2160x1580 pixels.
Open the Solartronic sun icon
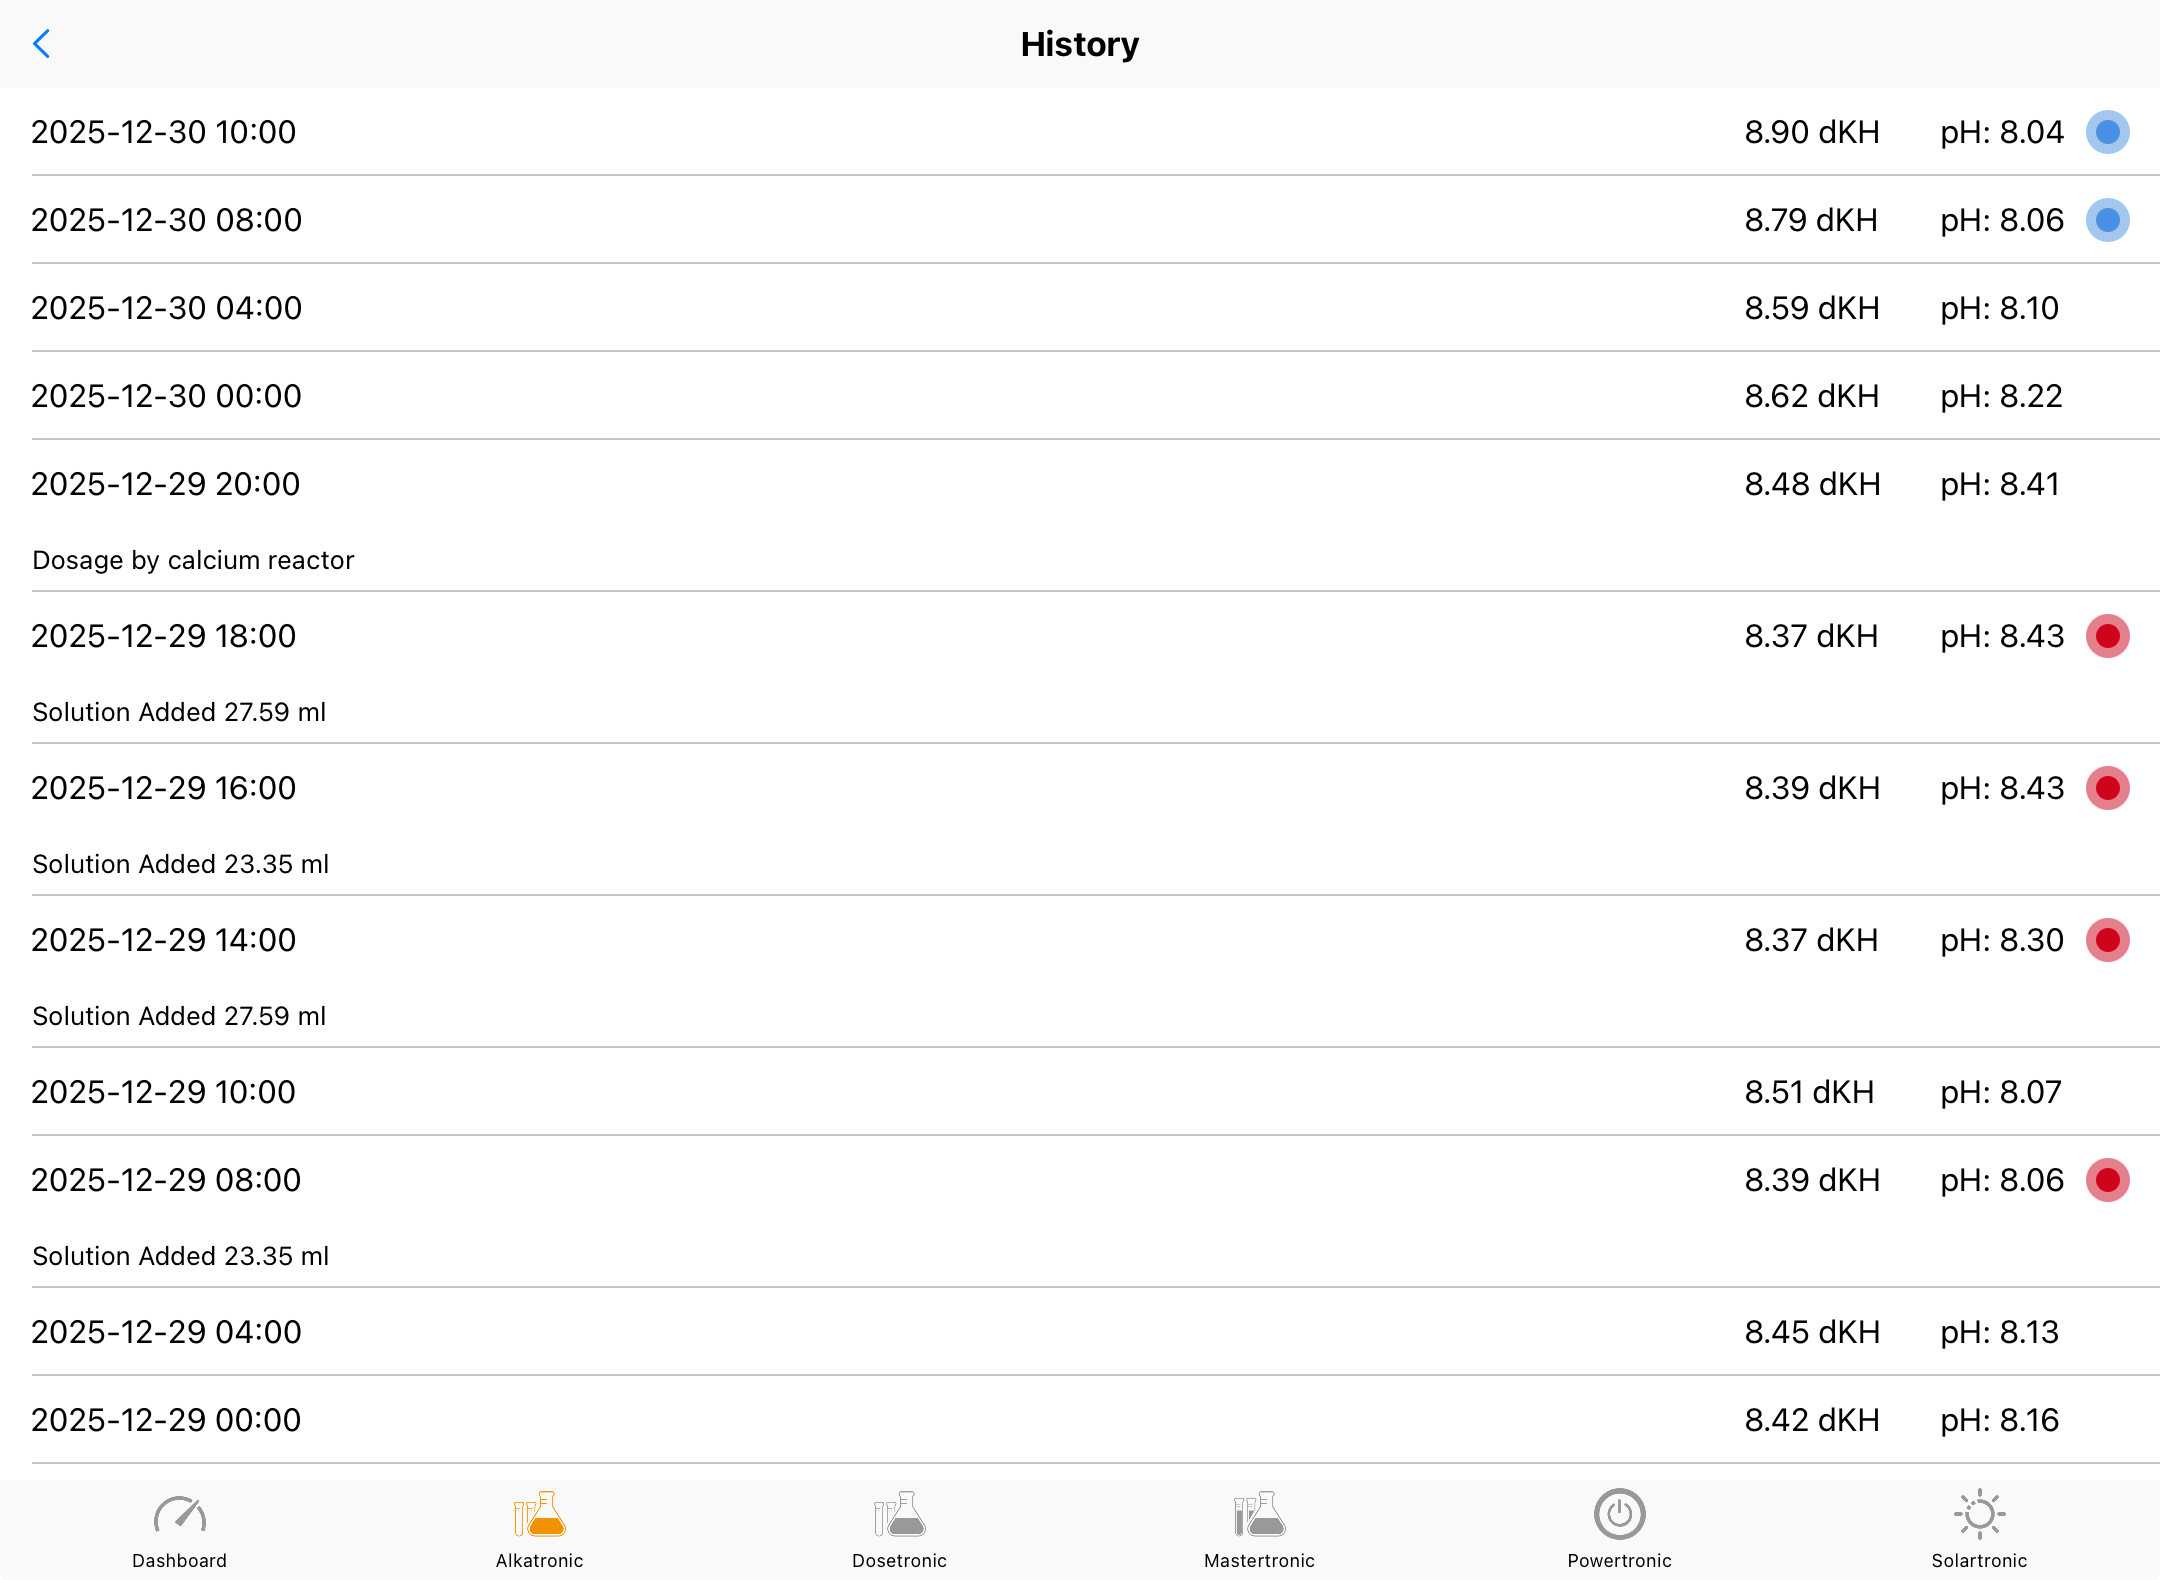[x=1980, y=1516]
